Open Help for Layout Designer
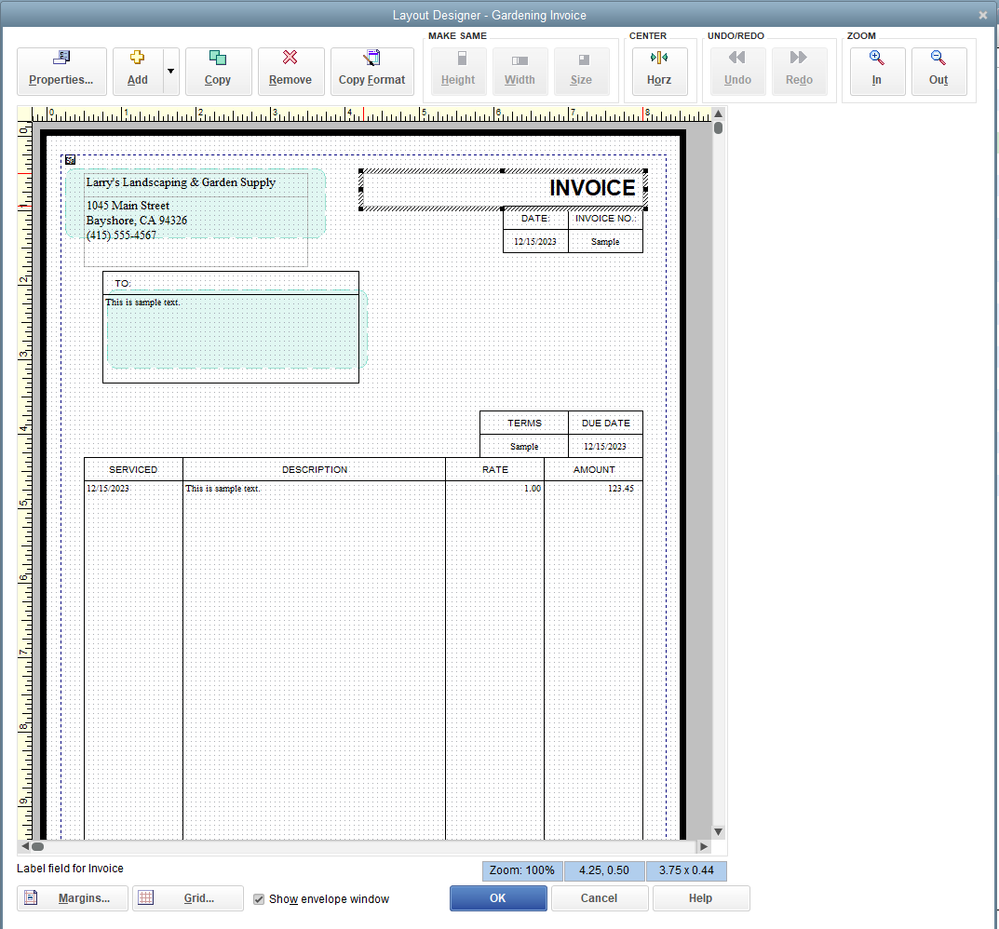This screenshot has width=999, height=929. pyautogui.click(x=700, y=898)
